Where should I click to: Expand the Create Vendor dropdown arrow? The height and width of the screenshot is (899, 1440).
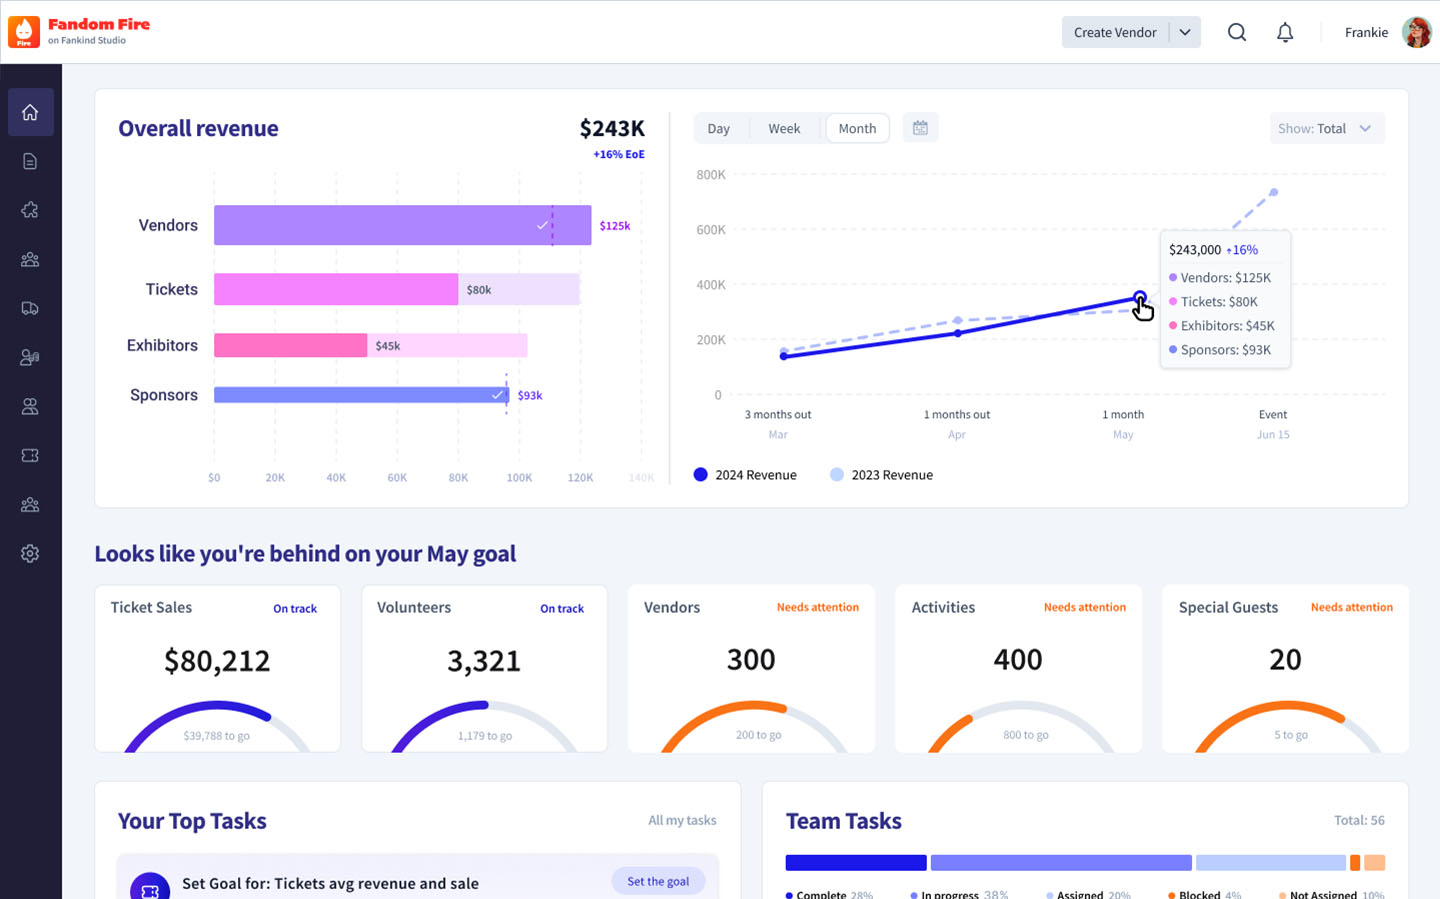click(1185, 32)
